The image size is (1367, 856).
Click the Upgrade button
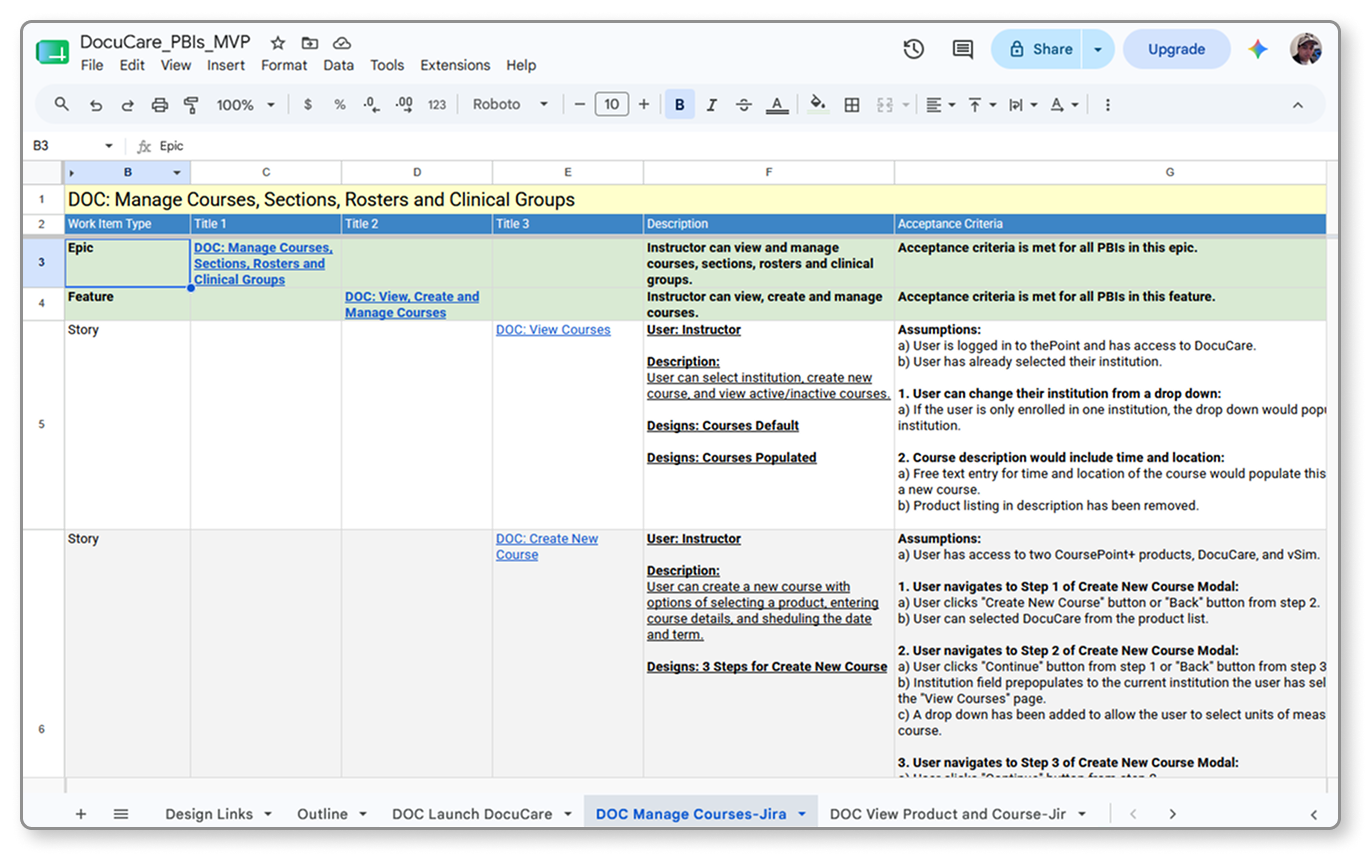click(1176, 49)
